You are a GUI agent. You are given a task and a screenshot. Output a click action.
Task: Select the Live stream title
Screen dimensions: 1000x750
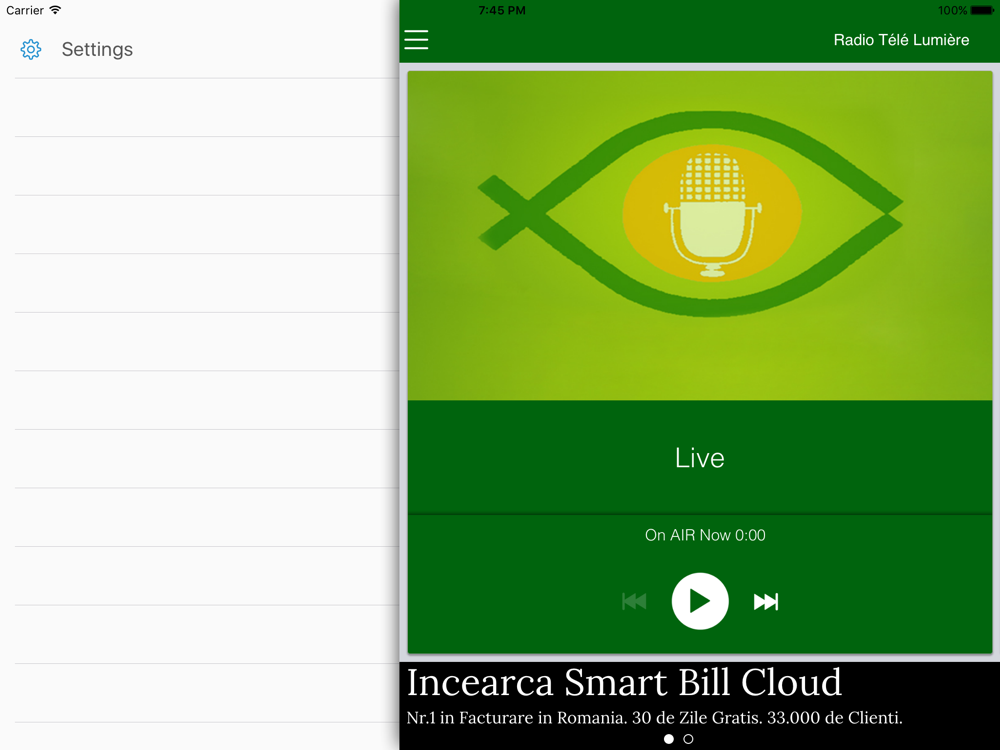(699, 458)
